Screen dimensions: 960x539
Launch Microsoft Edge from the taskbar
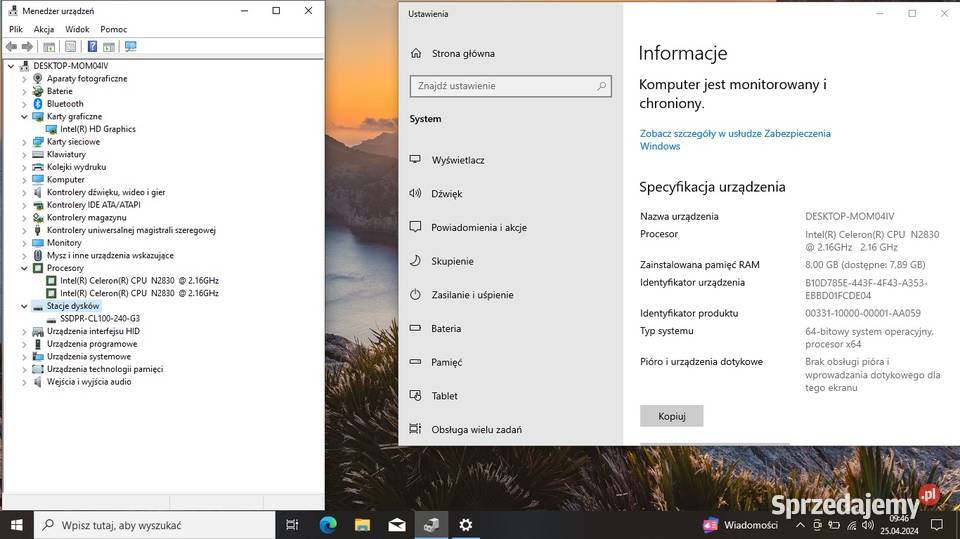point(328,525)
